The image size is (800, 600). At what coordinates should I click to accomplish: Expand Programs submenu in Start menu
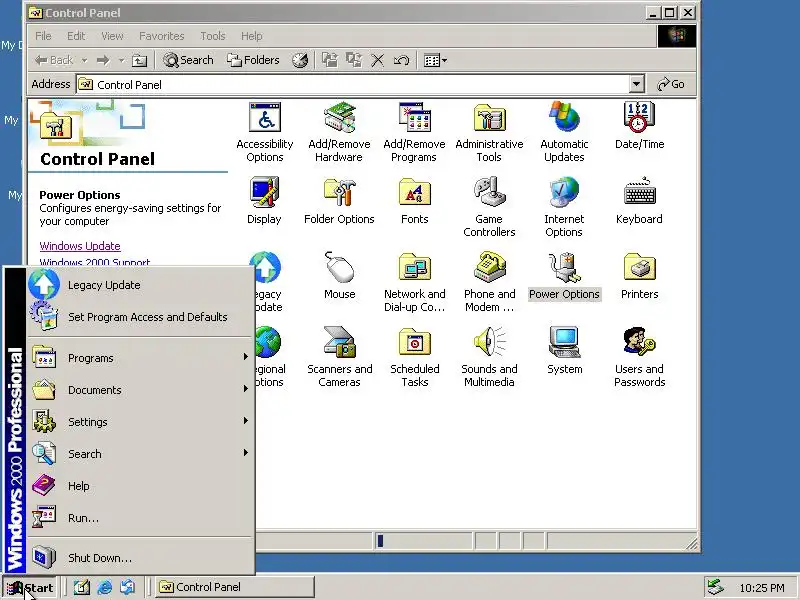140,358
